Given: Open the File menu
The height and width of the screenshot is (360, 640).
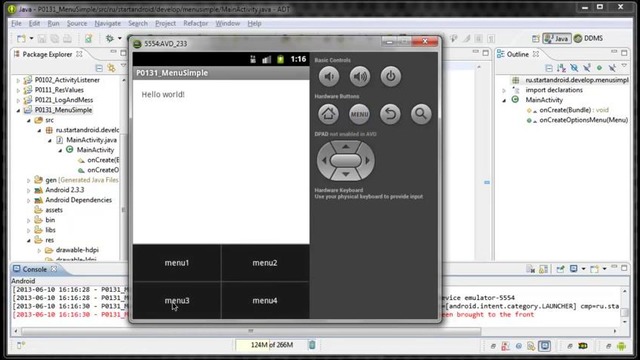Looking at the screenshot, I should click(x=16, y=23).
